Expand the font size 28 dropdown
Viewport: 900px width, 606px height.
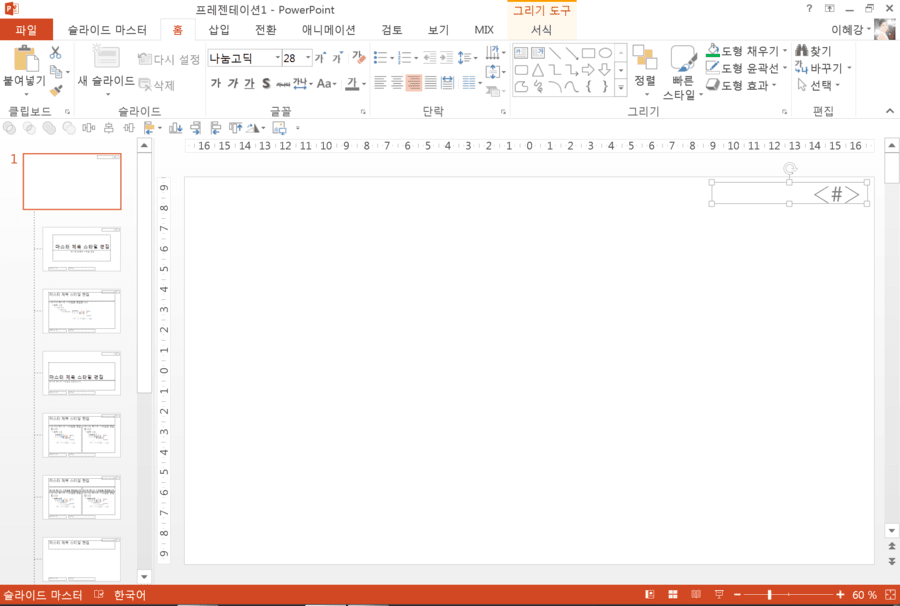click(x=308, y=58)
